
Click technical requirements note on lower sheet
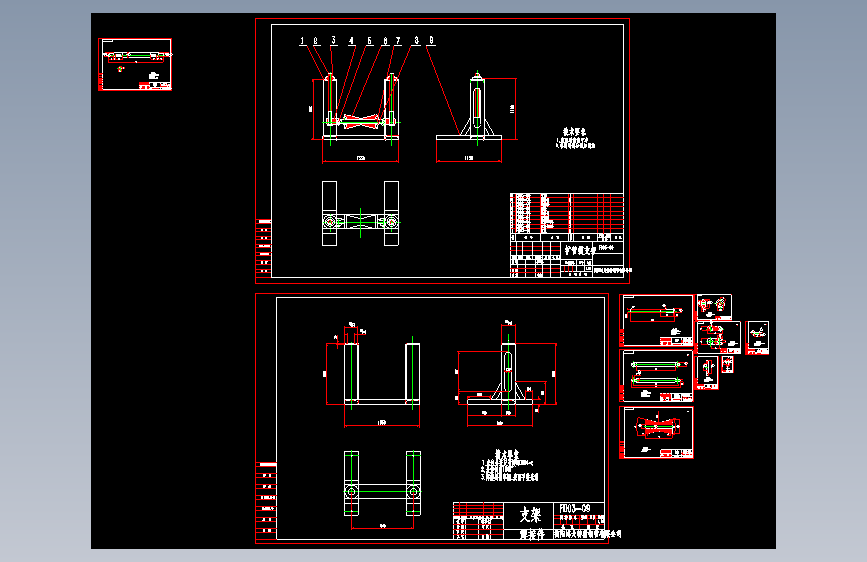[x=509, y=465]
